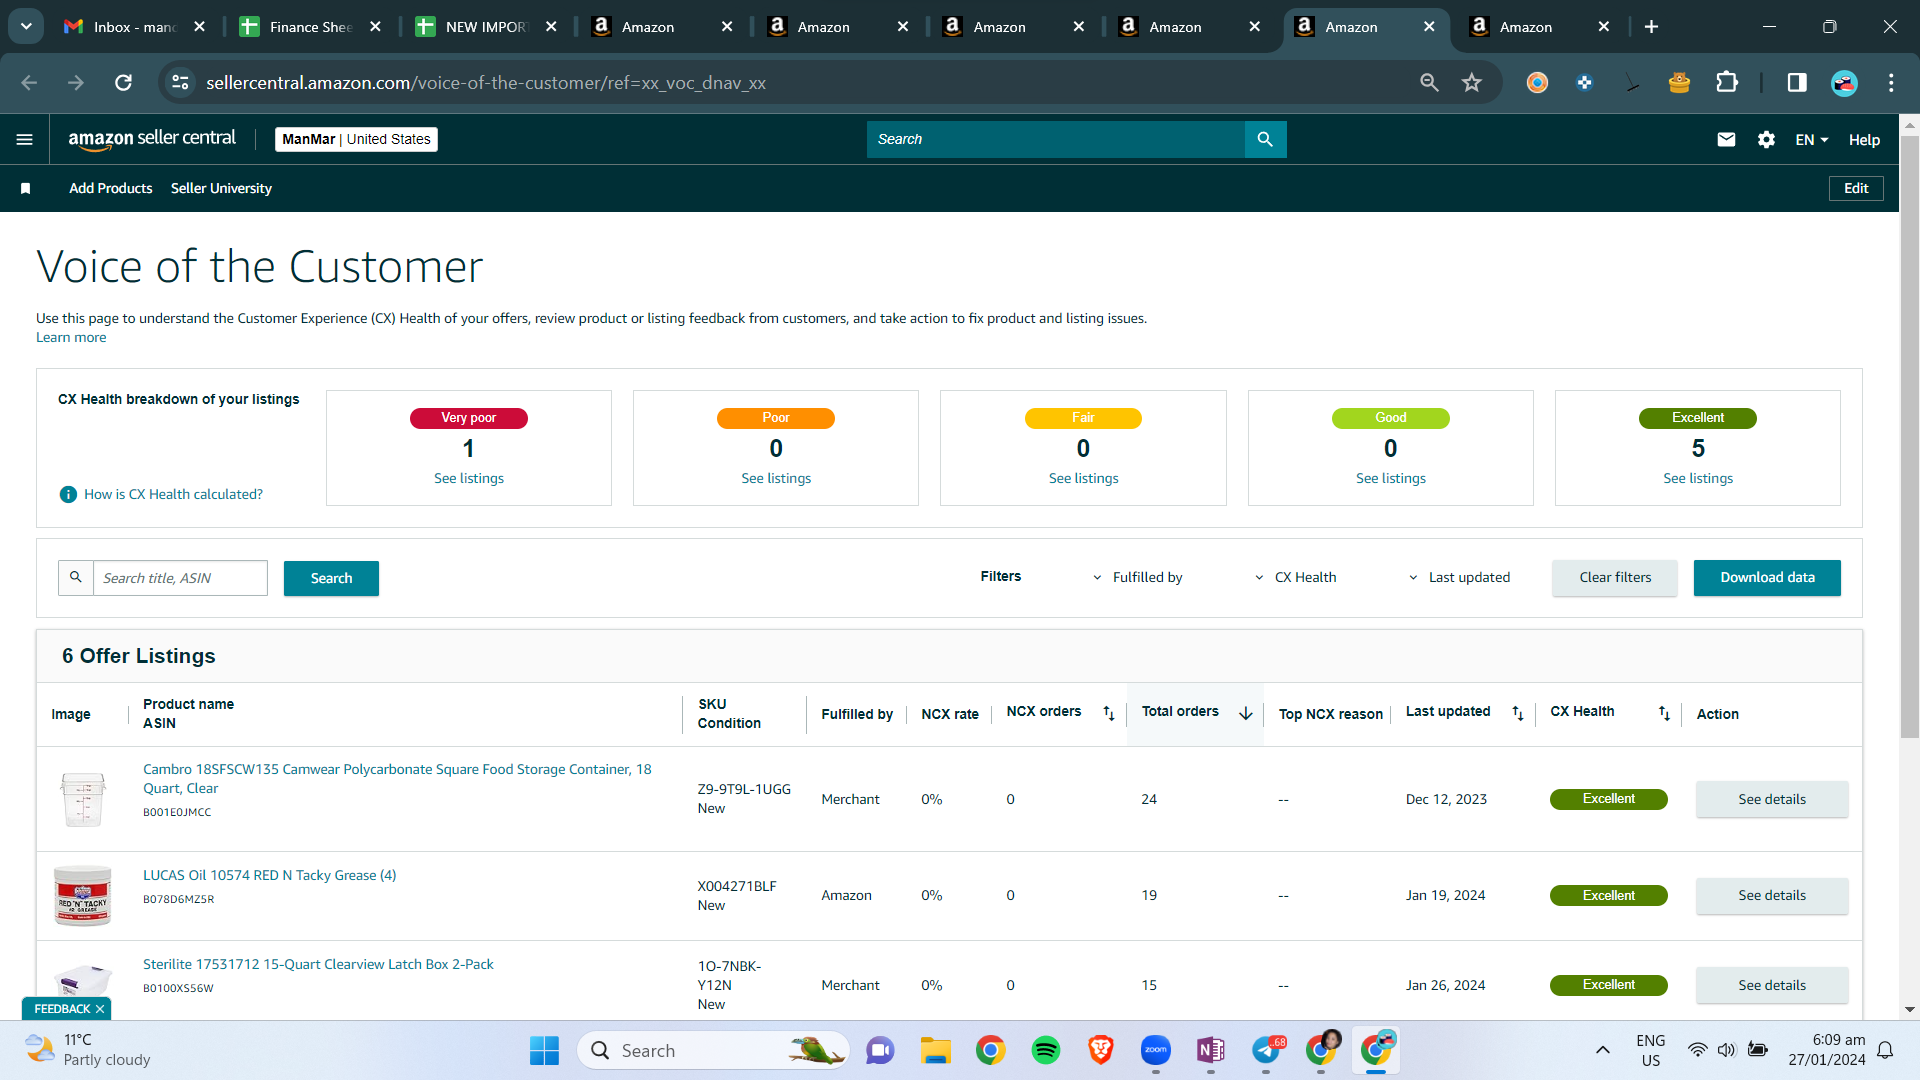
Task: Open the Help menu item
Action: (1864, 140)
